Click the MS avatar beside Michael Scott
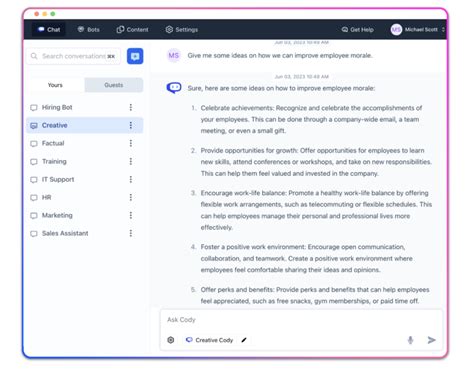 pos(396,30)
